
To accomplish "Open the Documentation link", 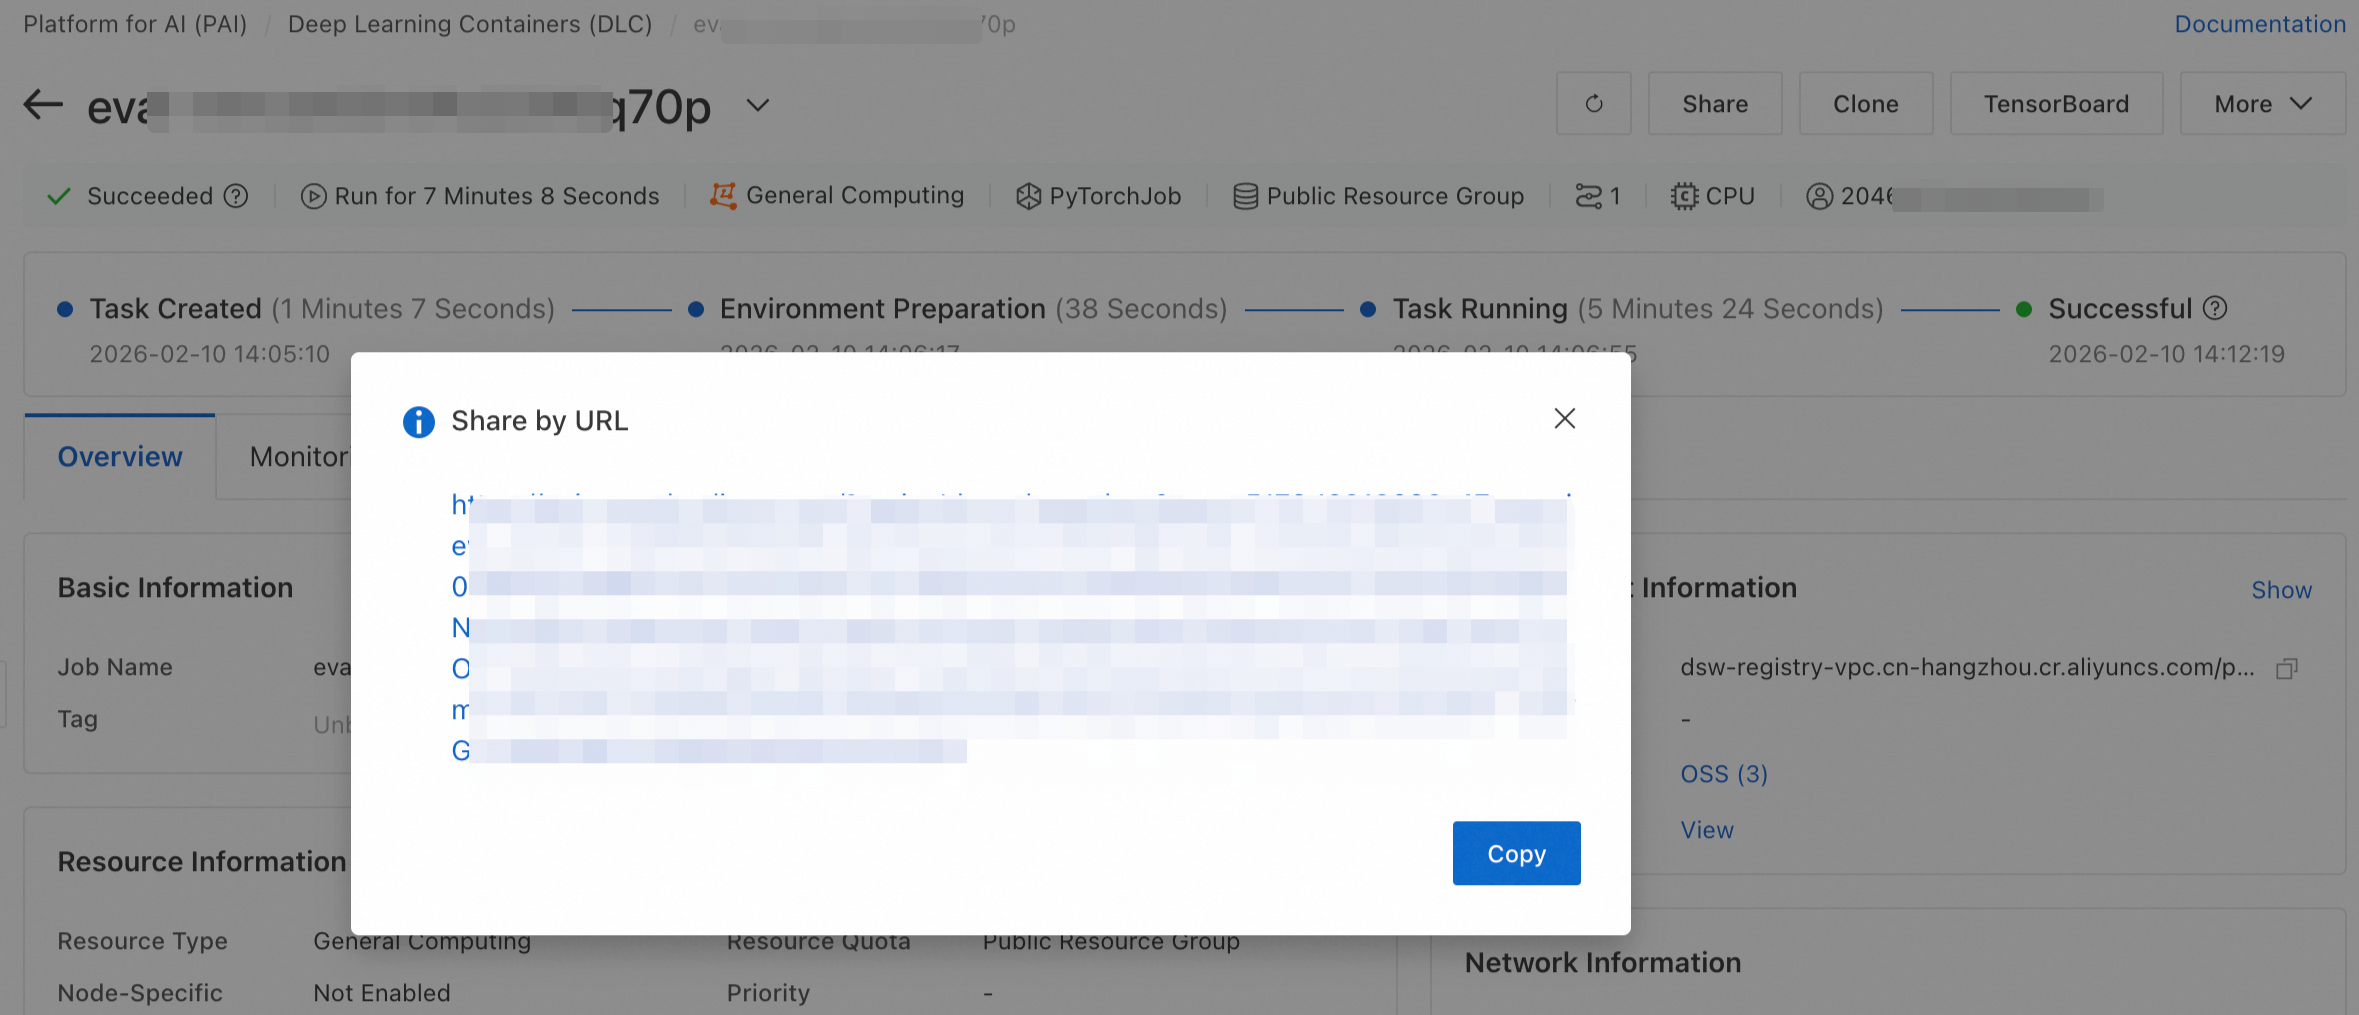I will [x=2260, y=24].
